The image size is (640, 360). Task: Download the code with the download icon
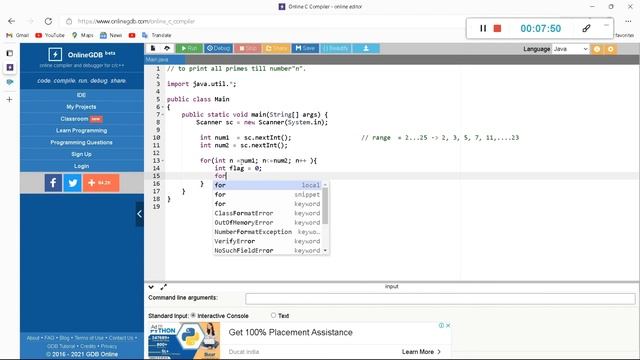tap(366, 48)
